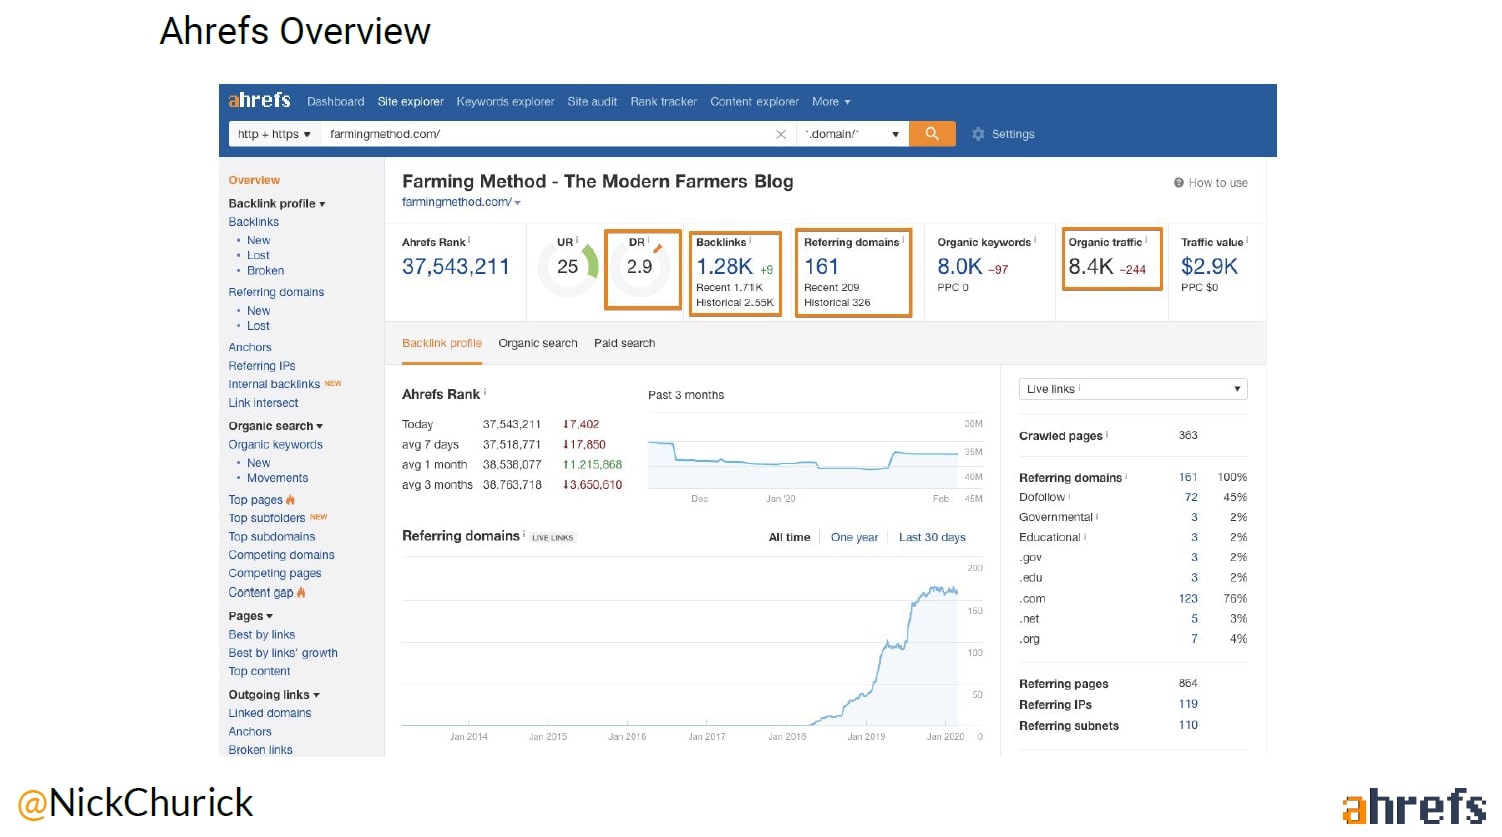Open Keywords explorer in top navigation
This screenshot has width=1502, height=837.
[x=505, y=102]
